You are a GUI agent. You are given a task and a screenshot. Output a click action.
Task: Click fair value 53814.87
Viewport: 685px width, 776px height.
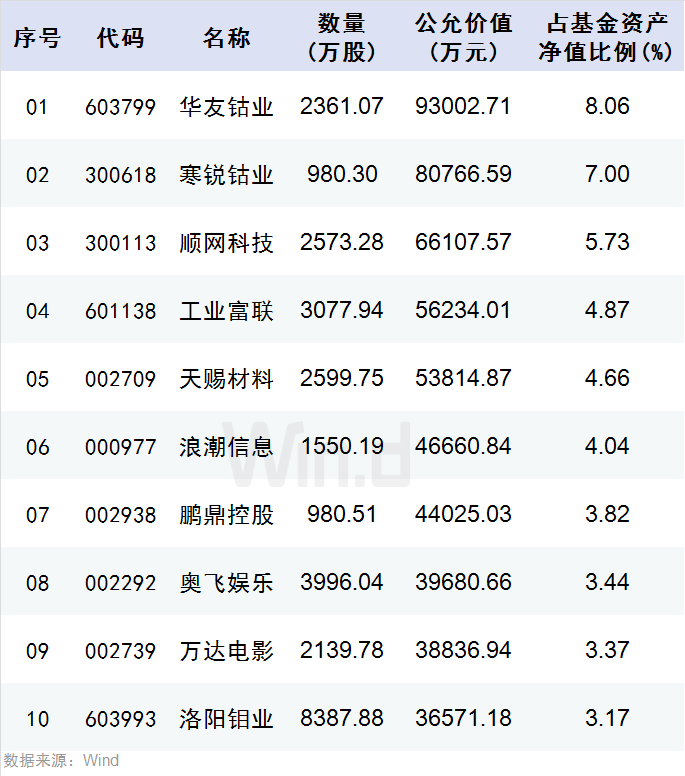click(463, 378)
